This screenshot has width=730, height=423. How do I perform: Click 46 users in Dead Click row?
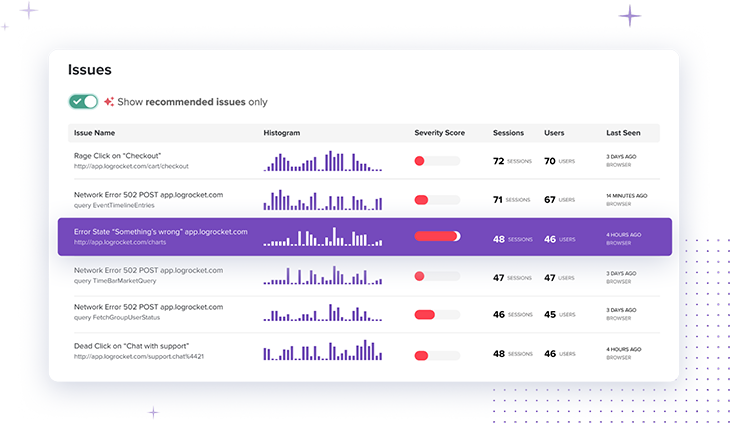[560, 354]
